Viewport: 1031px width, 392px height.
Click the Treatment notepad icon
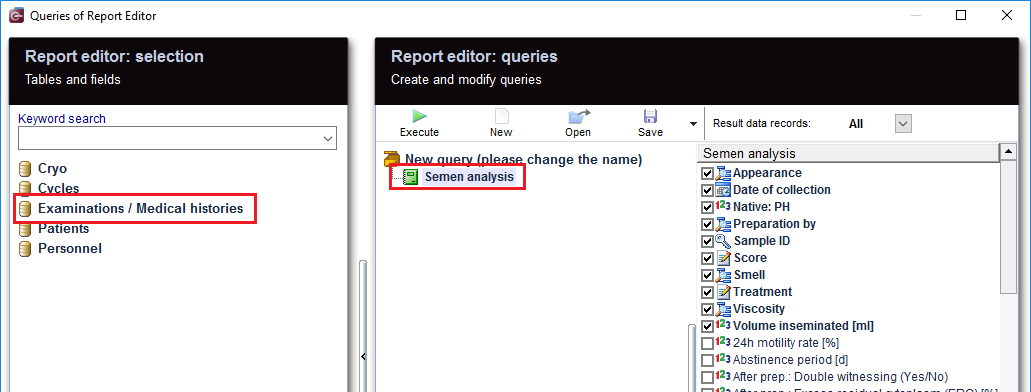click(x=723, y=292)
